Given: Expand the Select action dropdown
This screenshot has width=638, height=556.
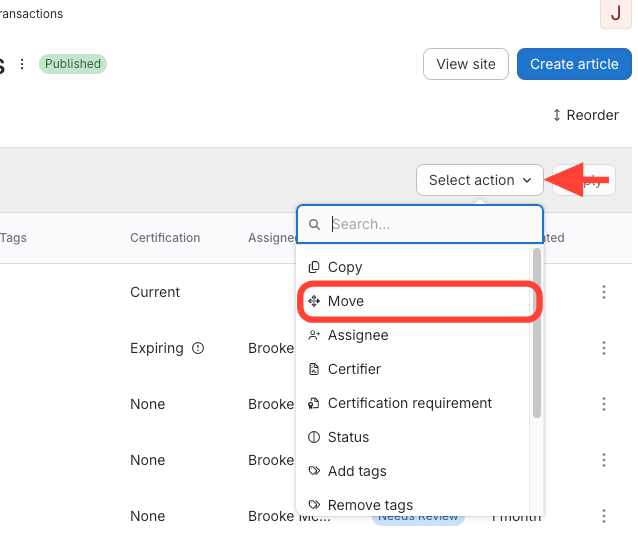Looking at the screenshot, I should (480, 180).
